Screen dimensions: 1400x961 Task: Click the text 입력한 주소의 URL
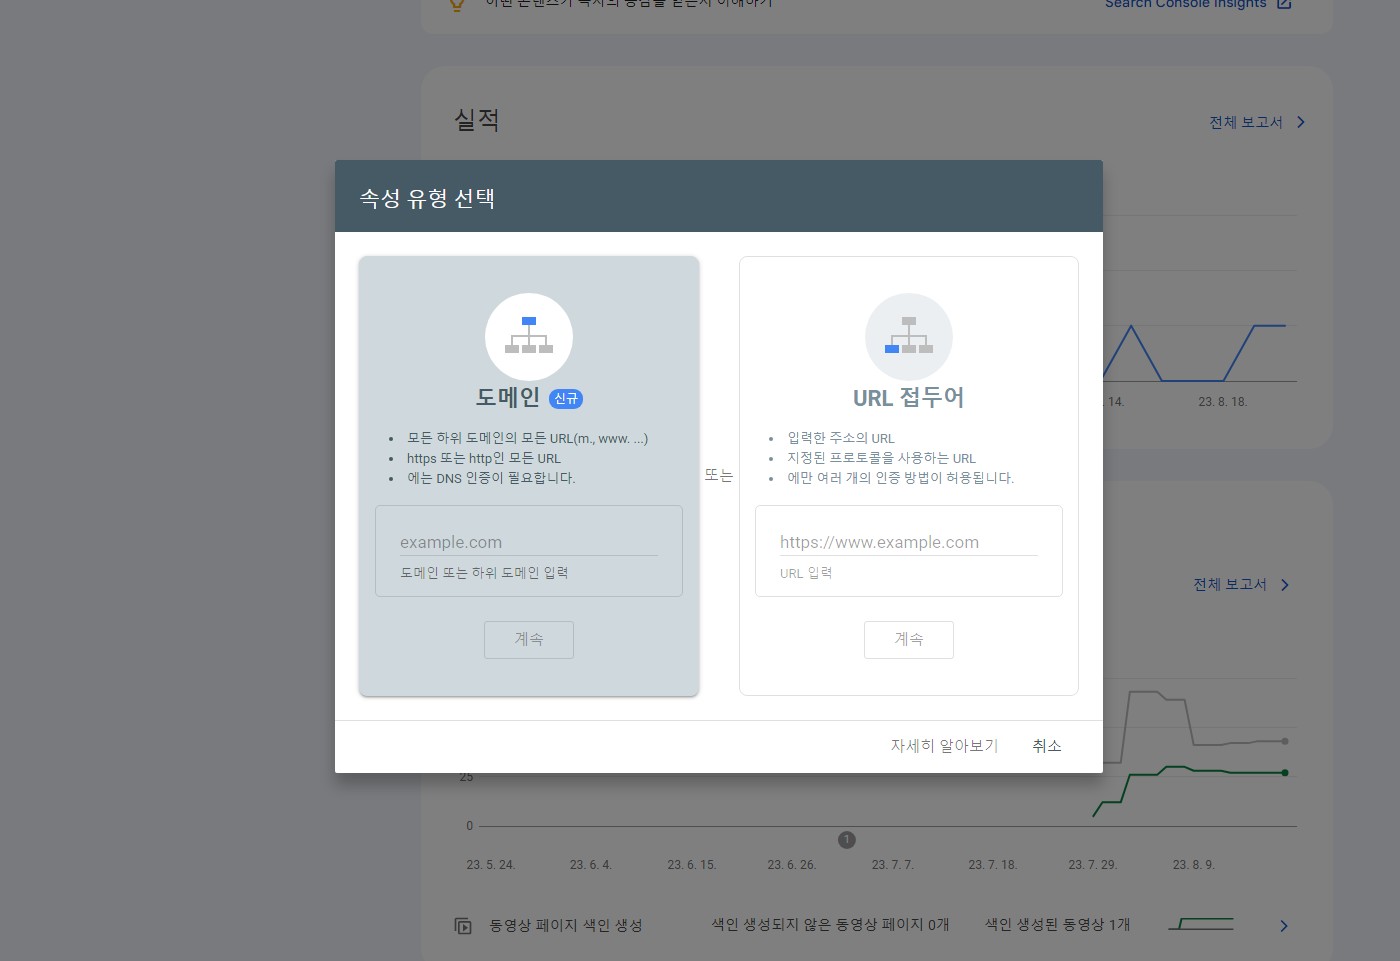841,438
